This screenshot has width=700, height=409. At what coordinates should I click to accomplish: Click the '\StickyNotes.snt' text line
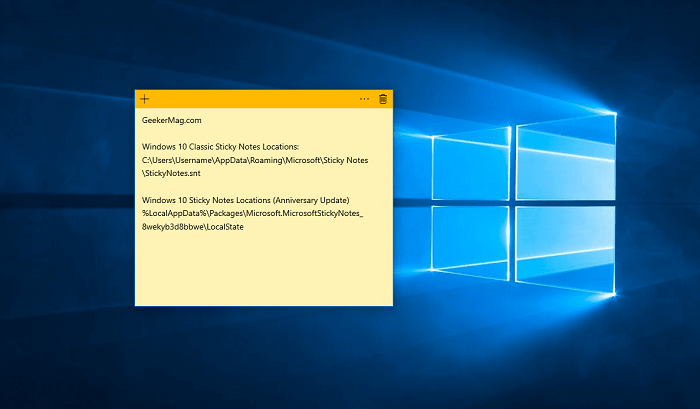click(x=171, y=173)
